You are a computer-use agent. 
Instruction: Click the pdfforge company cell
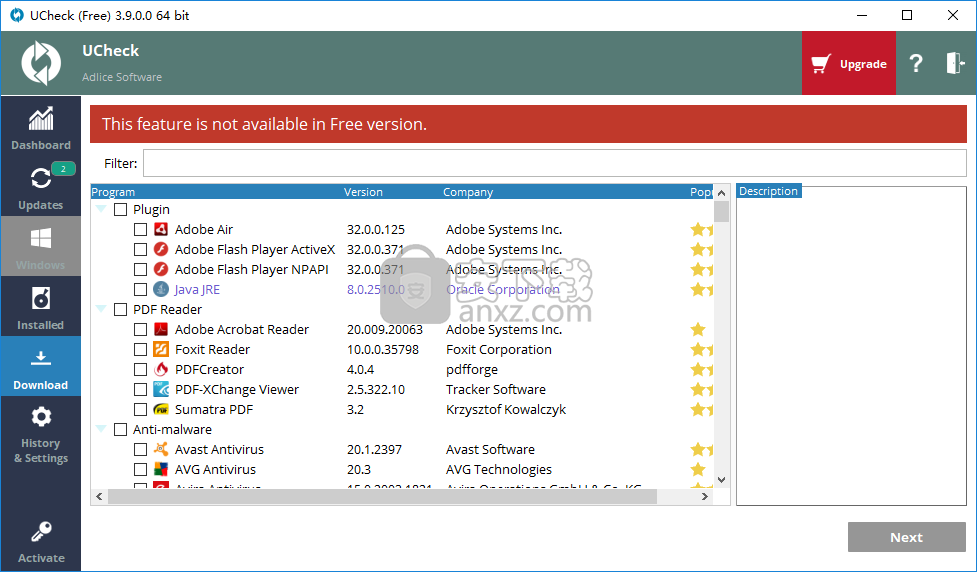472,369
